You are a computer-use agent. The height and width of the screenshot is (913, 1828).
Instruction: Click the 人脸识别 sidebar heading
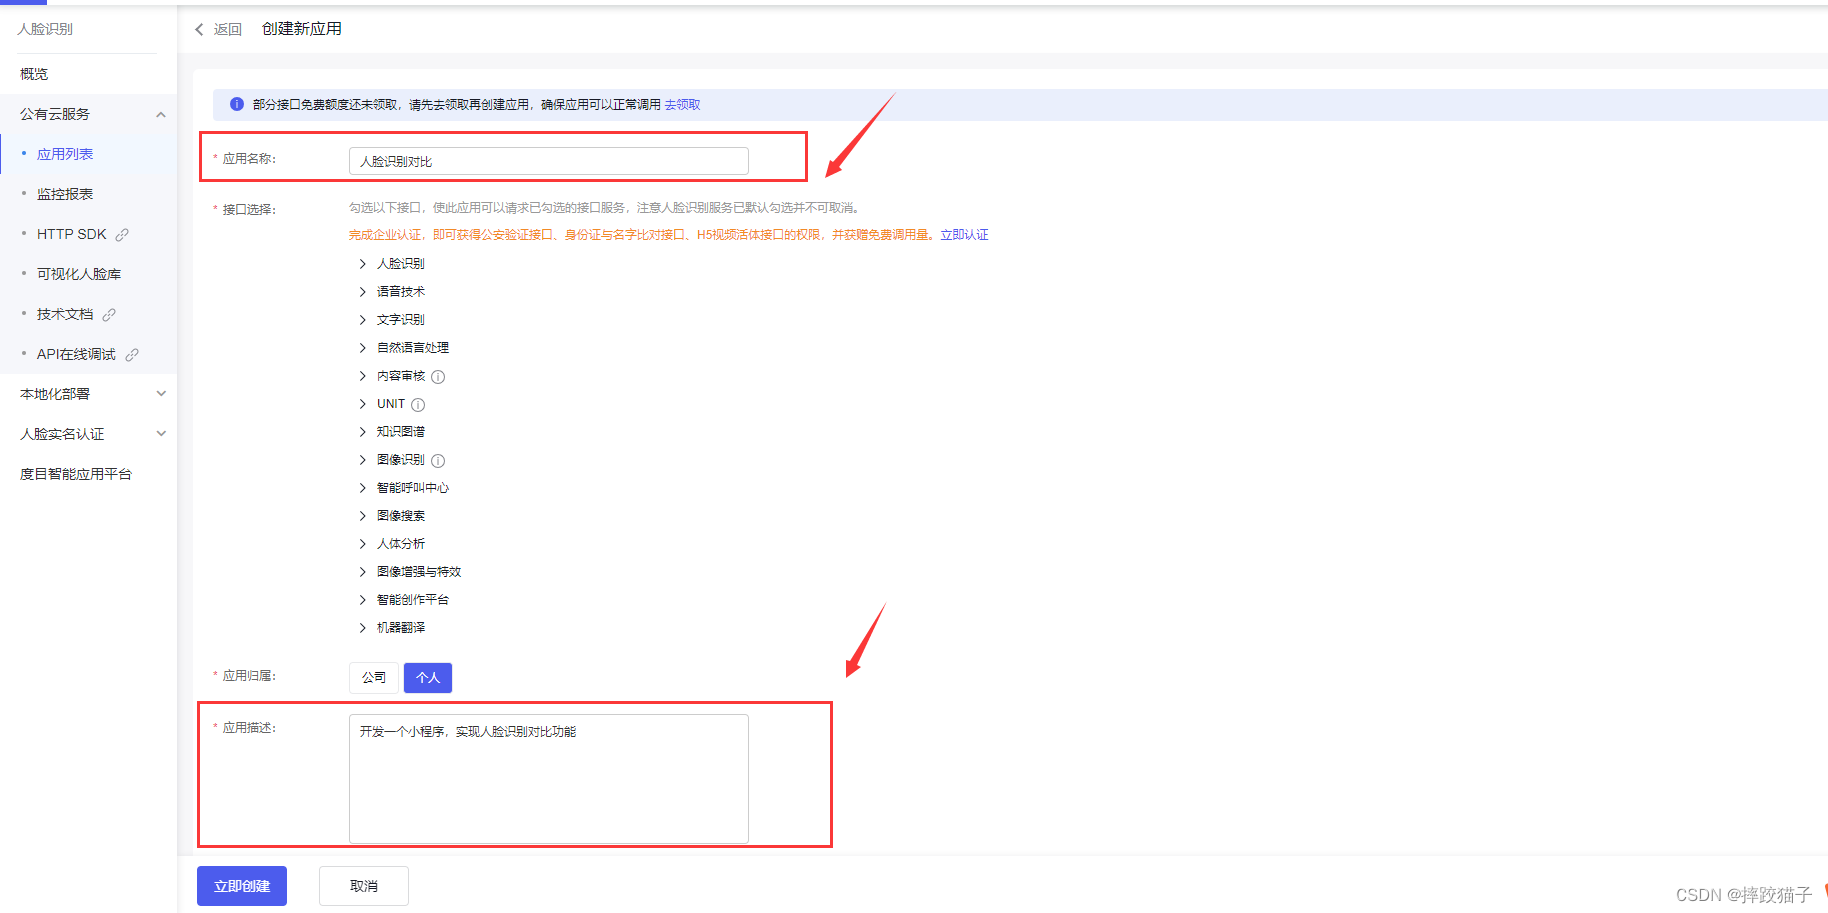[45, 29]
